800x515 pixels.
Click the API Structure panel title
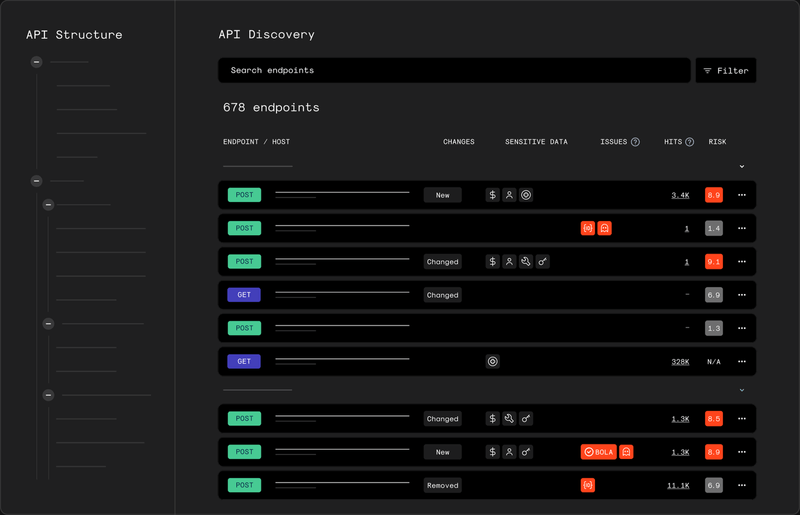tap(74, 35)
